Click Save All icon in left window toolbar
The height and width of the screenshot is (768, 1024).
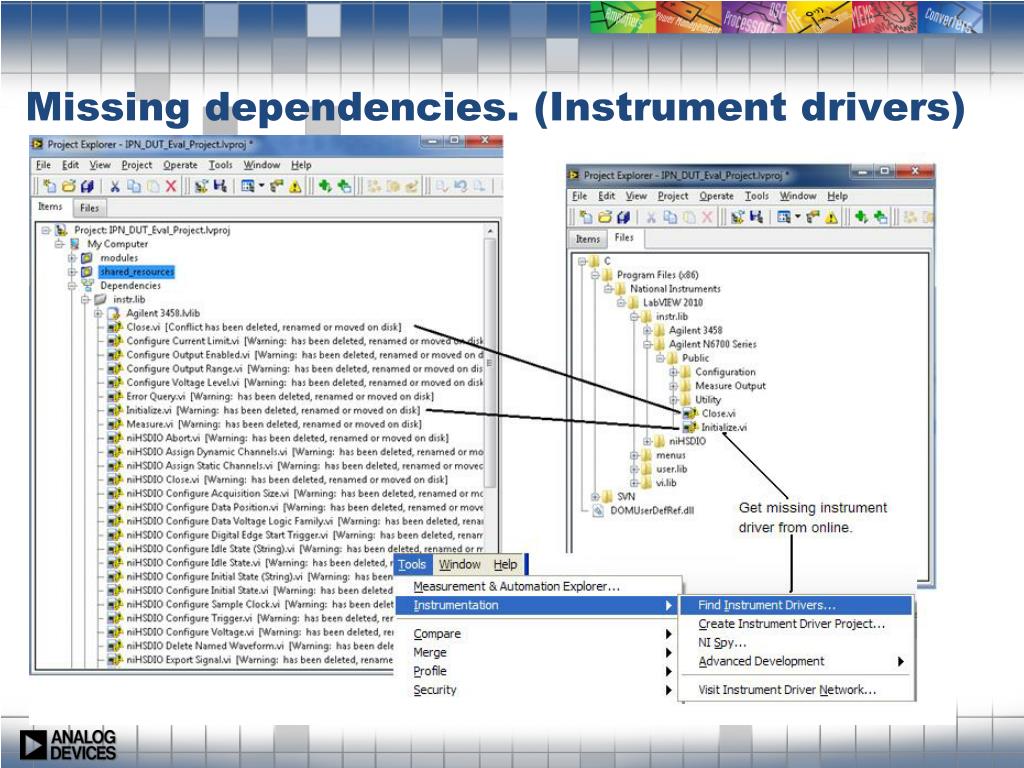point(88,187)
